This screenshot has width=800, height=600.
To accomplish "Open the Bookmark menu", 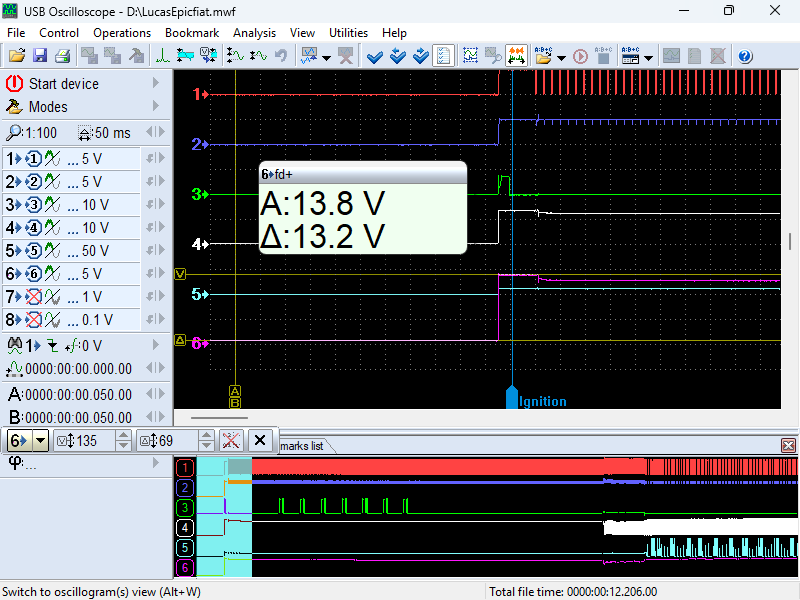I will [192, 33].
